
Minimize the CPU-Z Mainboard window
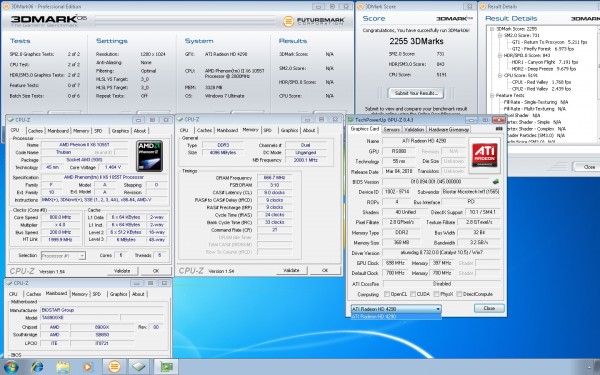pos(137,283)
